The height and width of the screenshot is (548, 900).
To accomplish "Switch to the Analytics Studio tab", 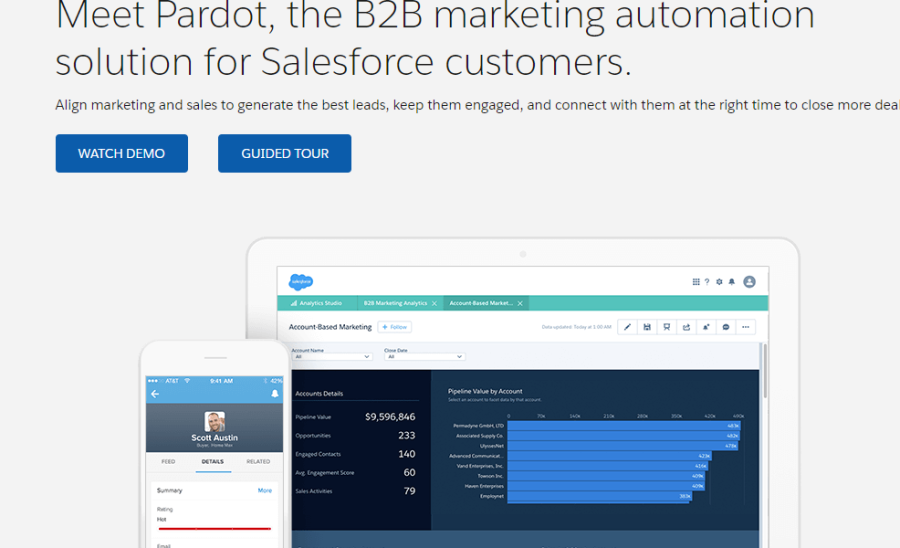I will (x=316, y=303).
